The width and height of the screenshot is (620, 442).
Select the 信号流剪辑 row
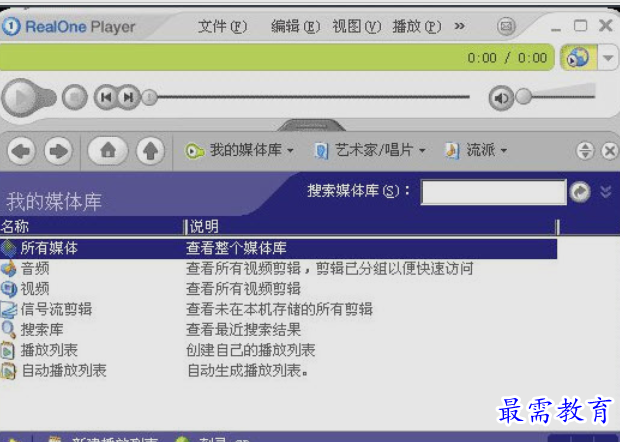[278, 309]
